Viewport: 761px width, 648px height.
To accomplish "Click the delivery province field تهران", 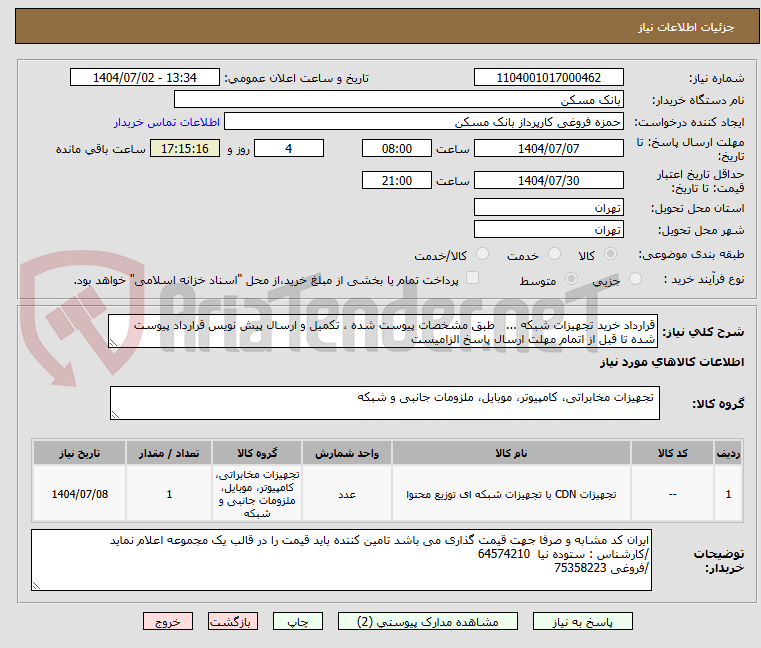I will coord(548,207).
